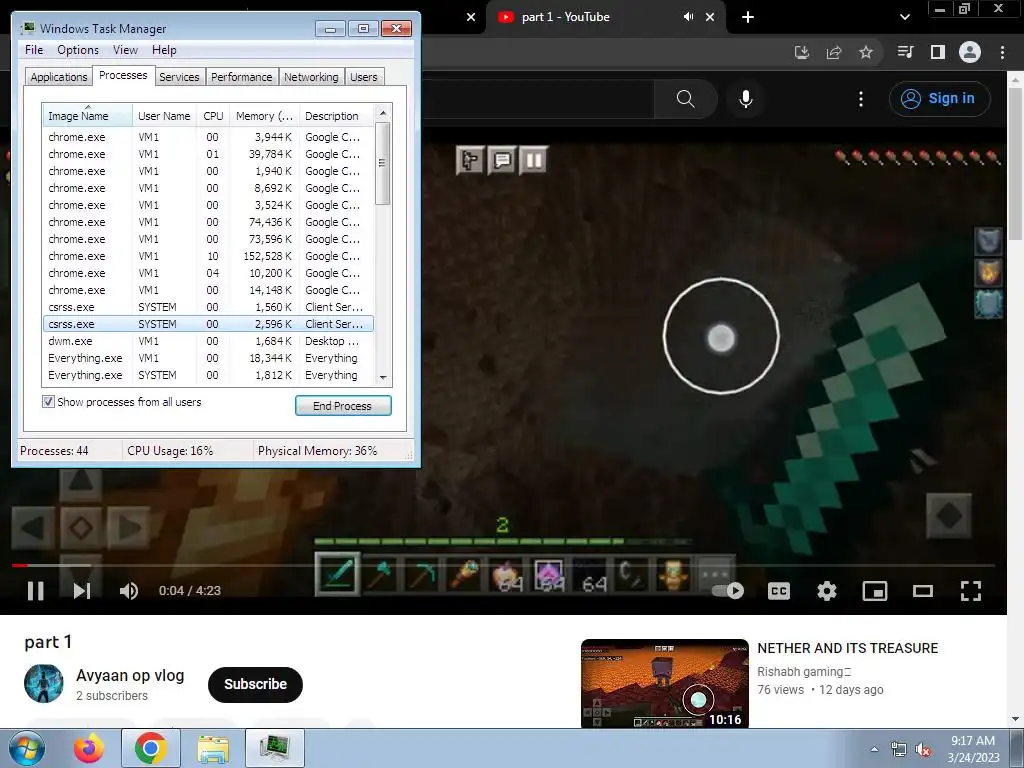This screenshot has height=768, width=1024.
Task: Pause the YouTube video
Action: [35, 590]
